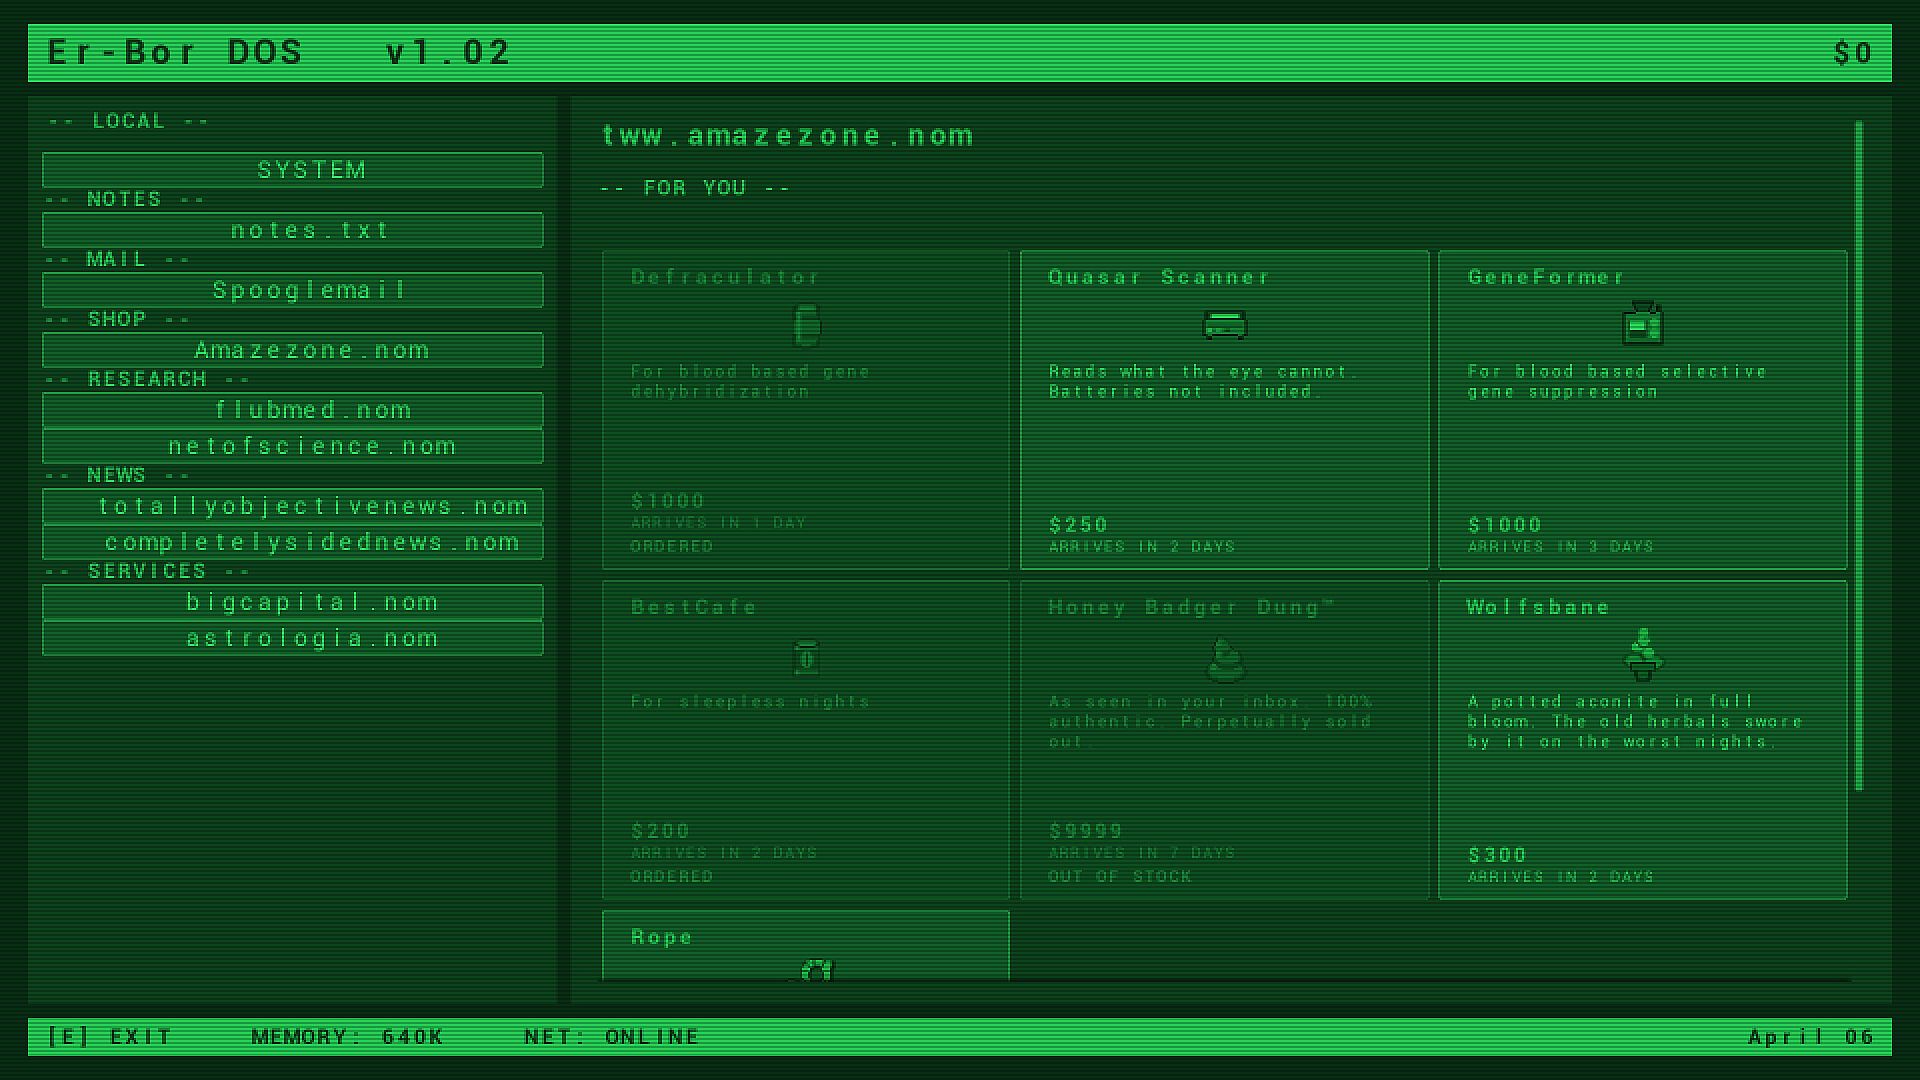Click the tww.amazezone.nom address
The image size is (1920, 1080).
coord(787,135)
